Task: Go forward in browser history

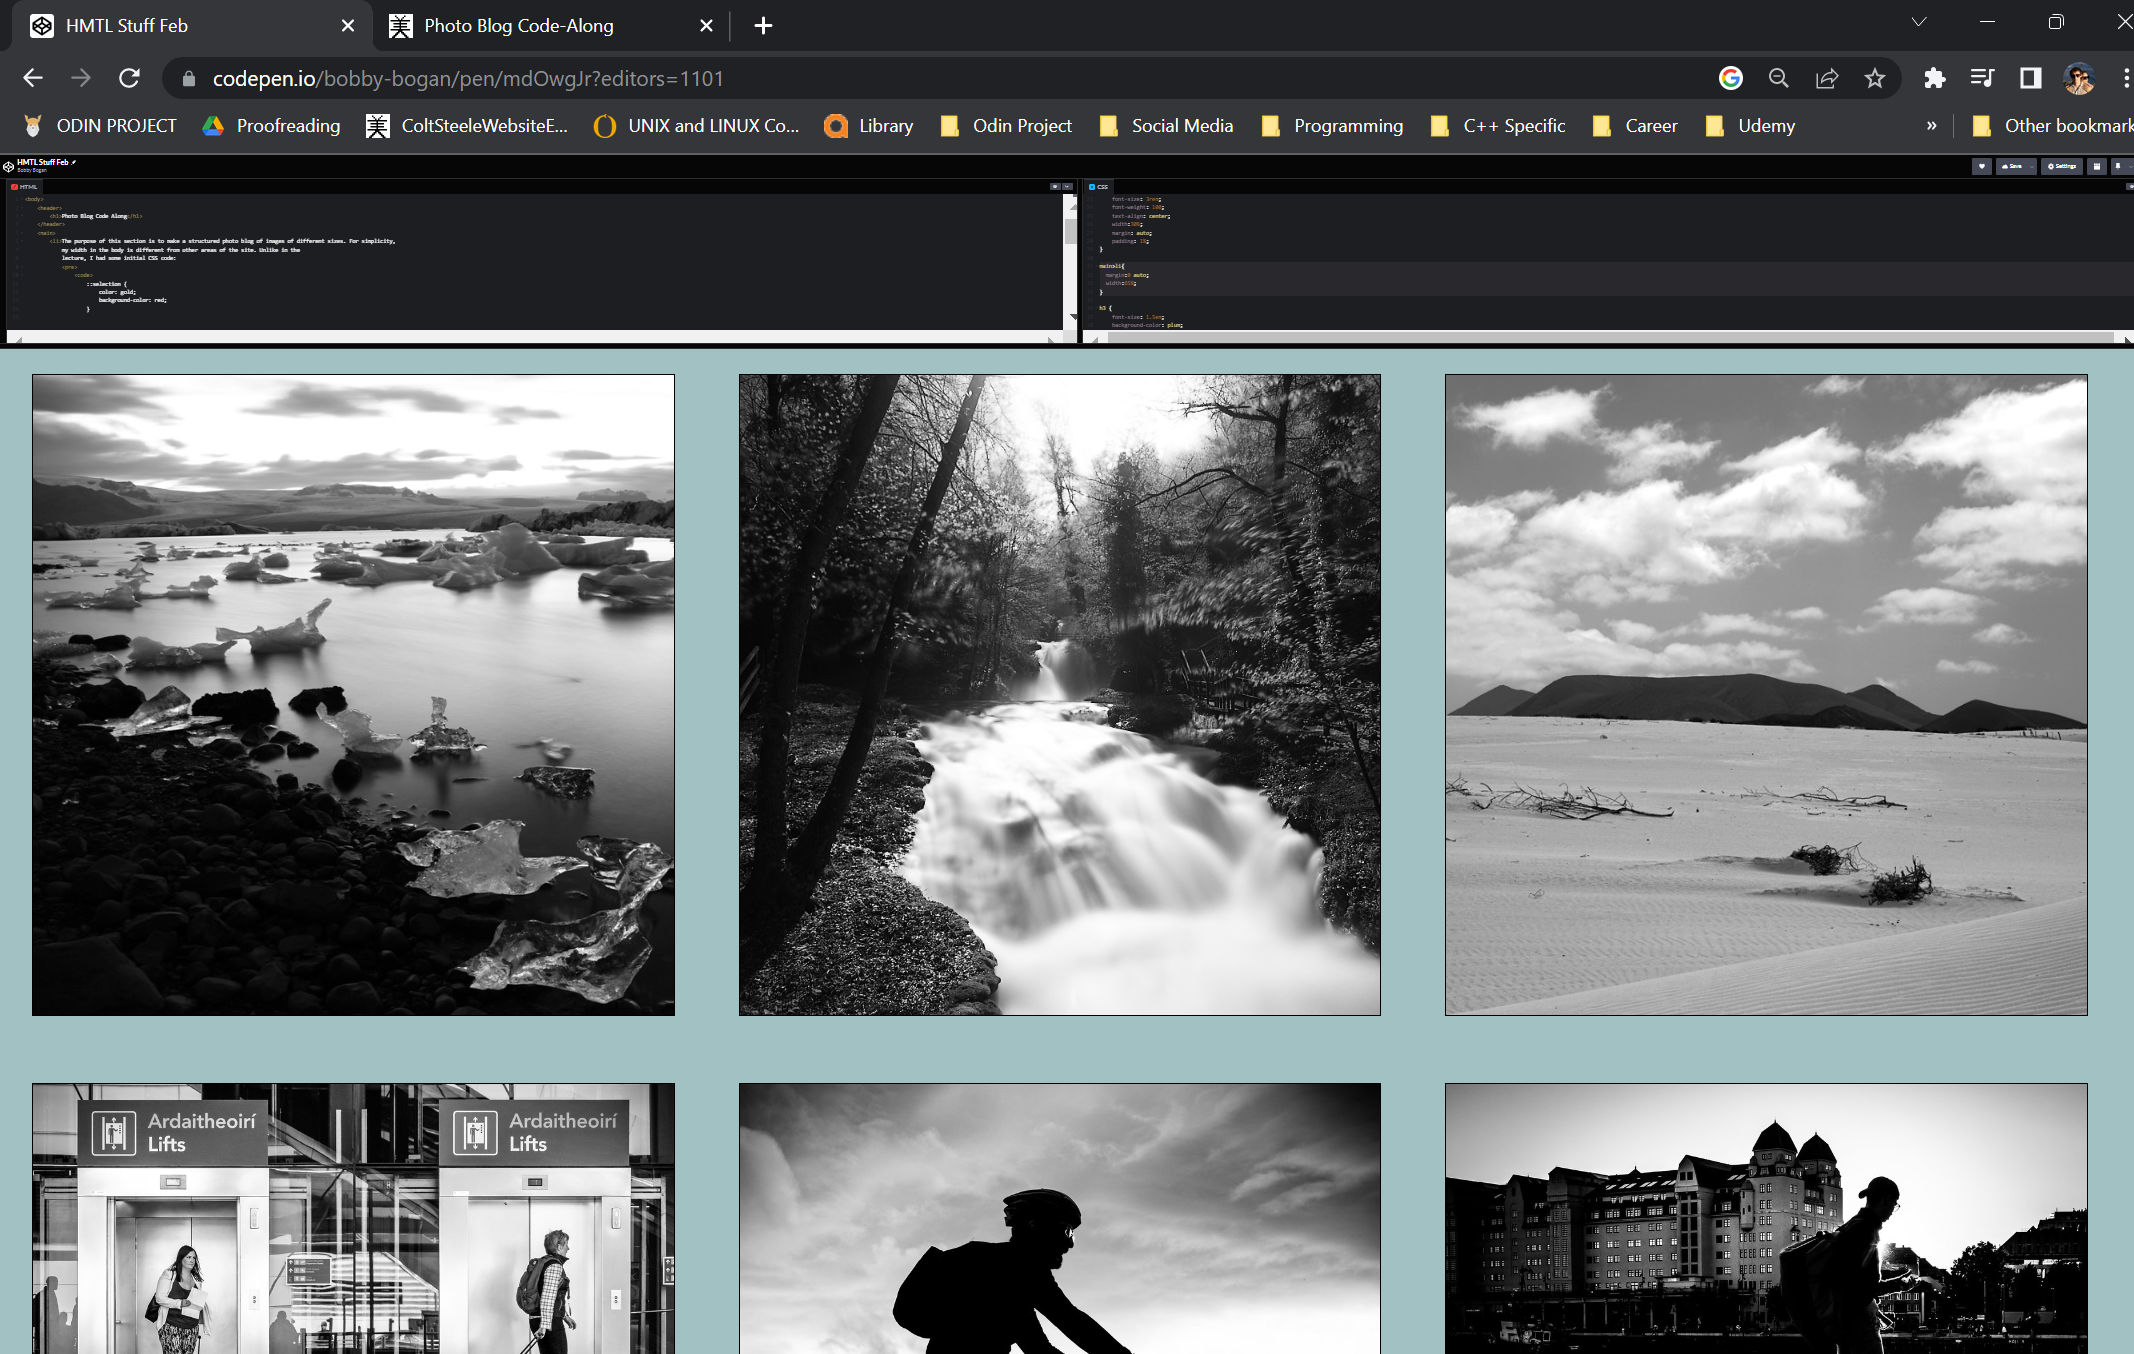Action: (x=81, y=78)
